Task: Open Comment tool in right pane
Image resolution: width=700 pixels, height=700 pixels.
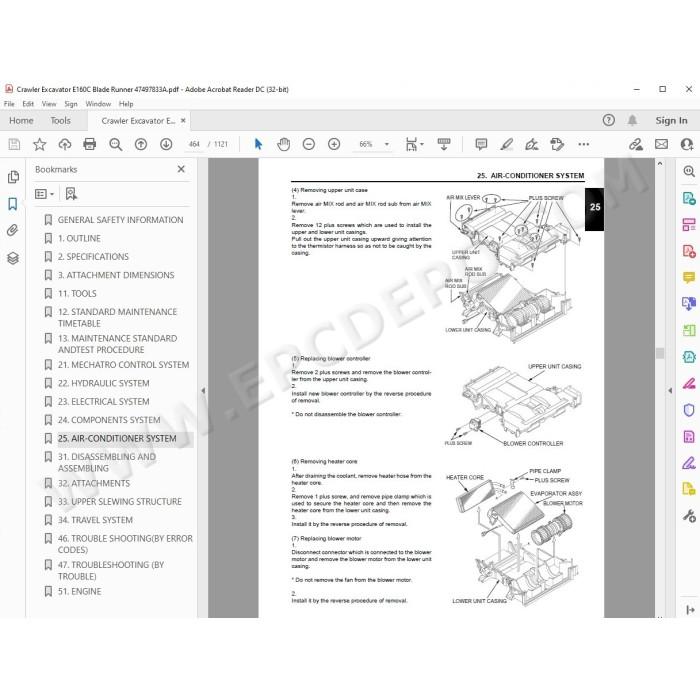Action: (689, 277)
